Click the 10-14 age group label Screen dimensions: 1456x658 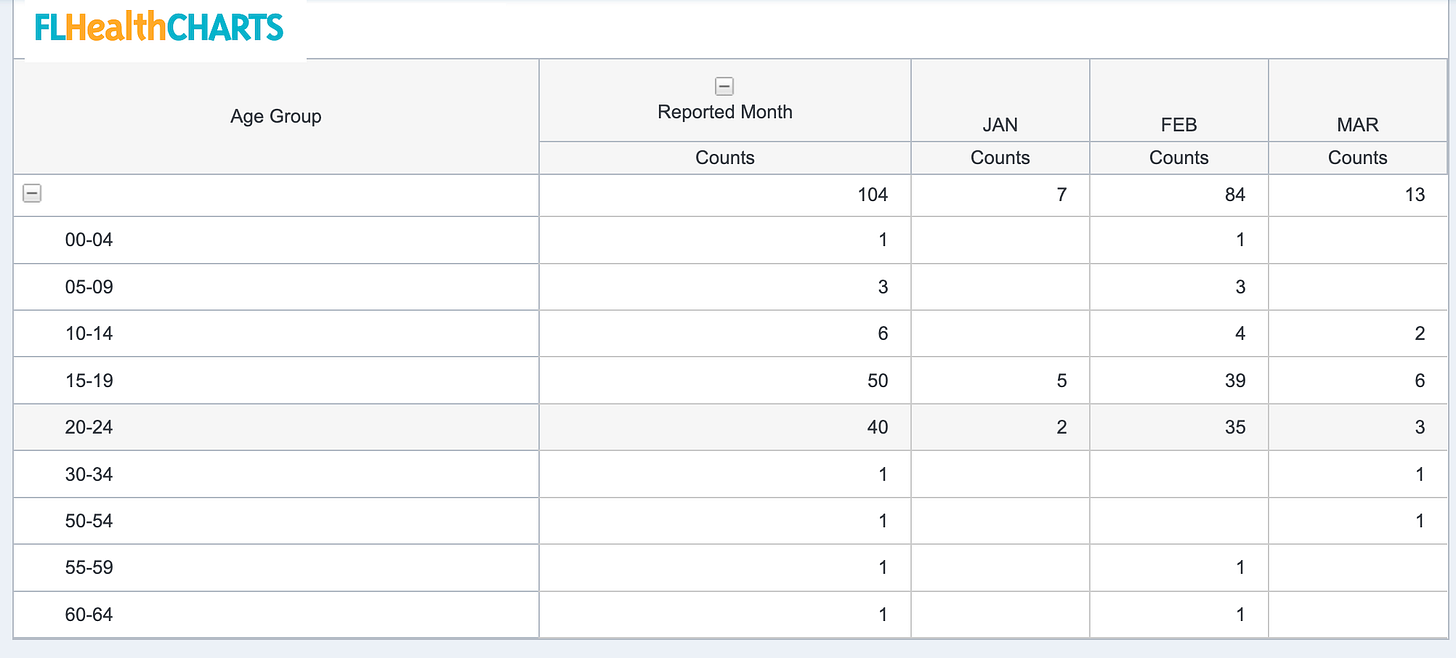click(91, 334)
